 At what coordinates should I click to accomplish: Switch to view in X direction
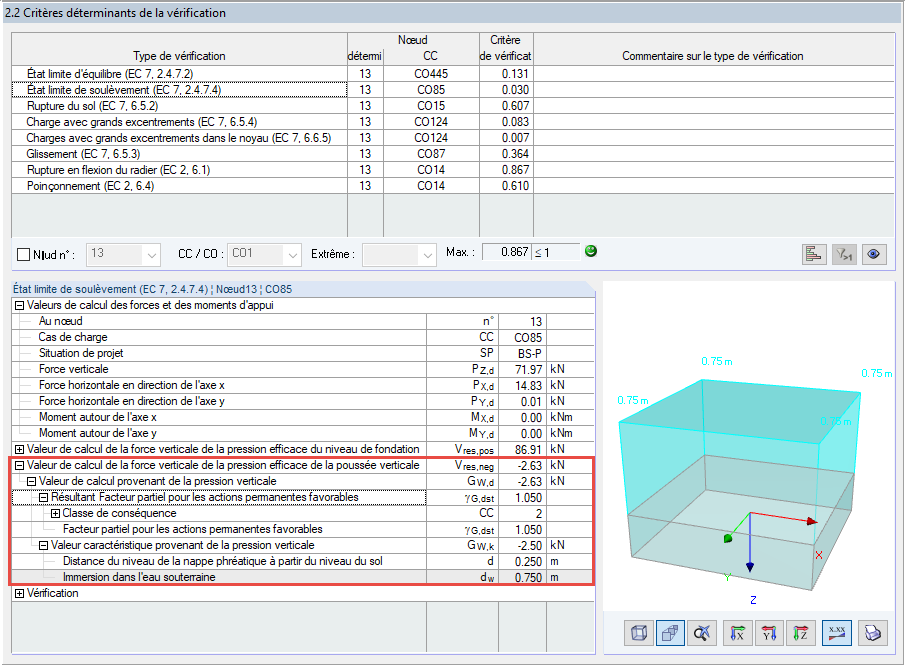click(x=738, y=633)
